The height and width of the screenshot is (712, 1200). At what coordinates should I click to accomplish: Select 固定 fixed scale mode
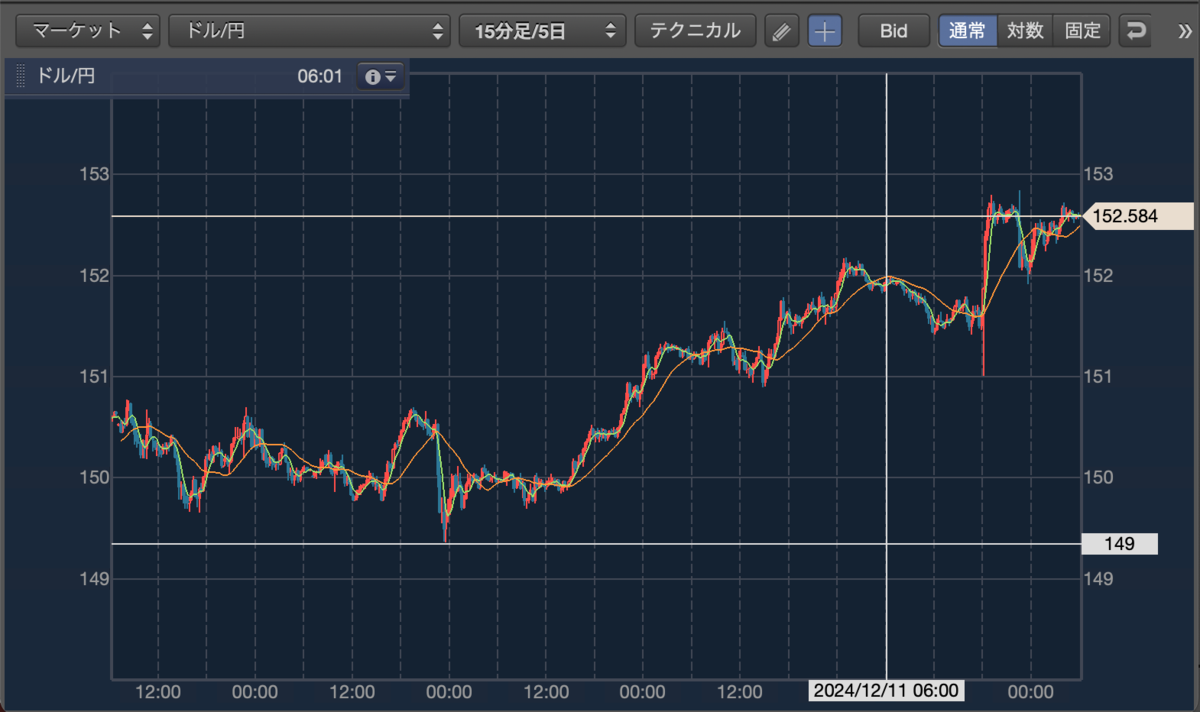click(x=1082, y=31)
